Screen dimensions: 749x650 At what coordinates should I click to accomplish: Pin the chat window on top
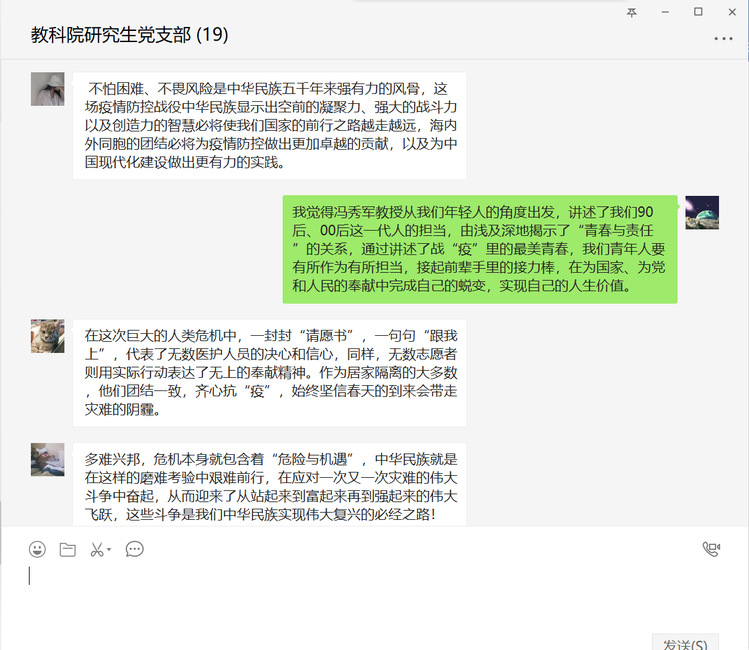(x=631, y=12)
